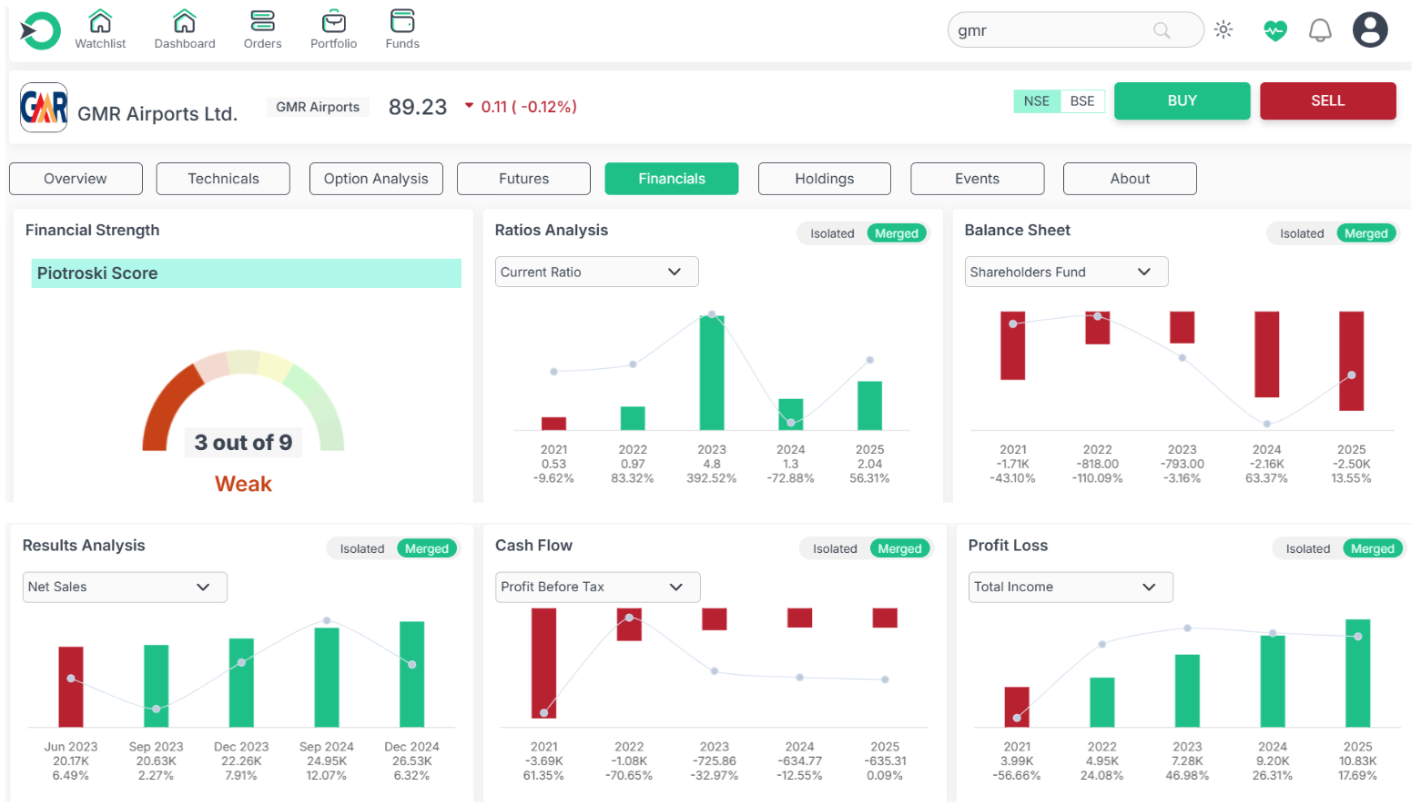Switch Balance Sheet to Isolated view
The height and width of the screenshot is (810, 1417).
1302,234
